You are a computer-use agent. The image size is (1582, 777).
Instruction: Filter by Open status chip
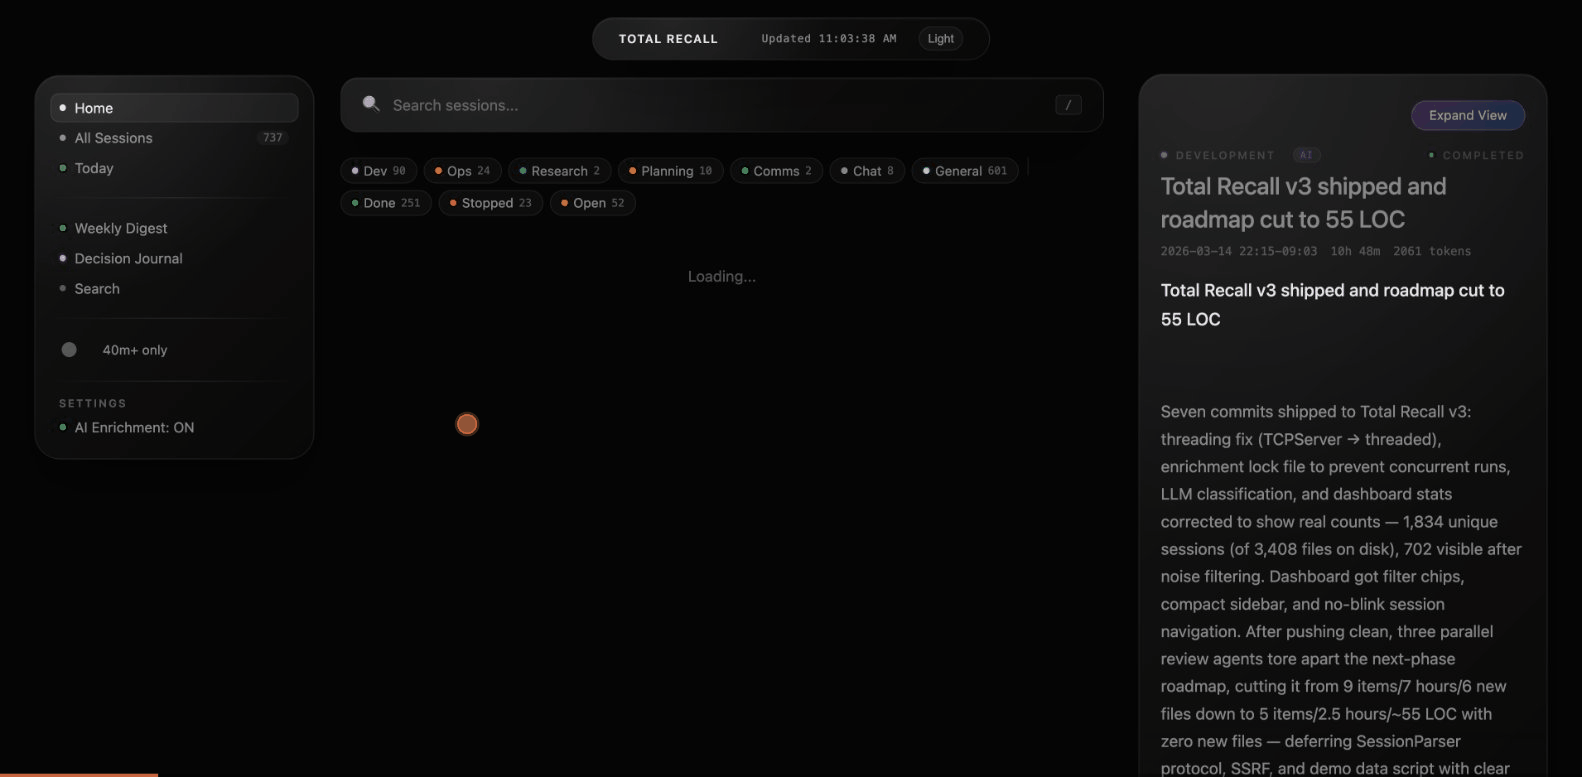pos(593,203)
